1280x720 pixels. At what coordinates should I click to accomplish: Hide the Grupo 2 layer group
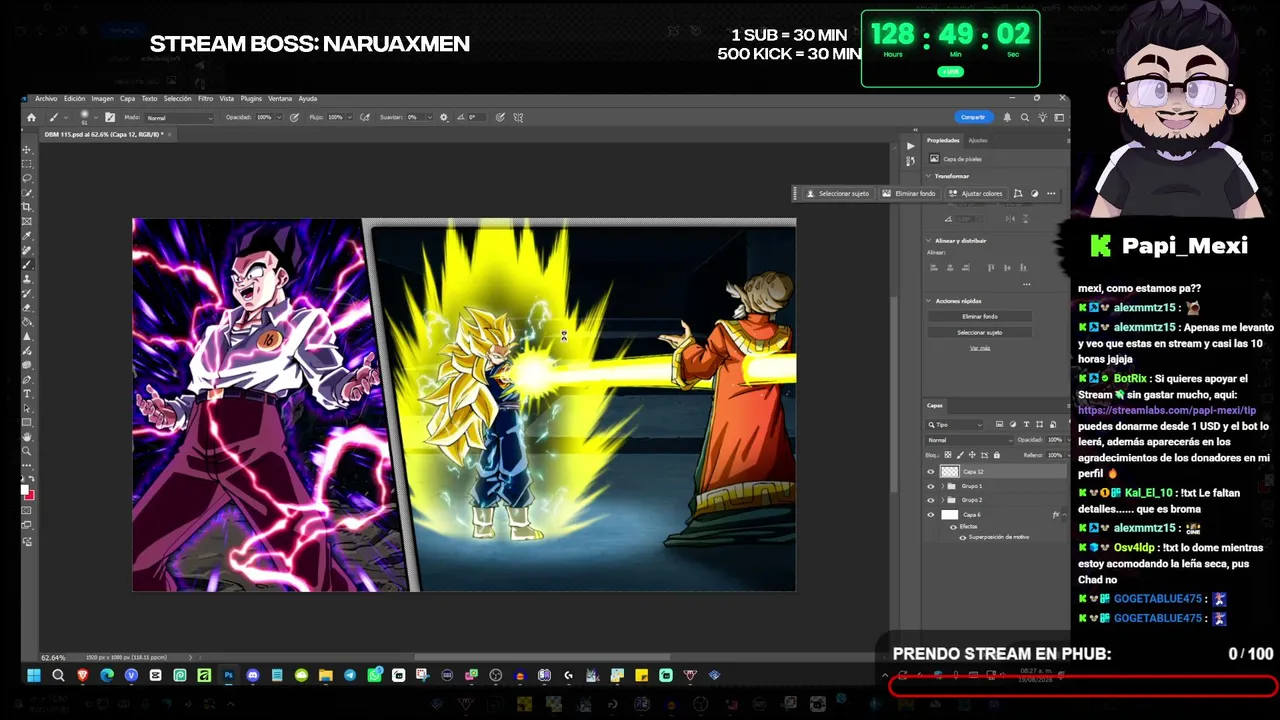(931, 500)
